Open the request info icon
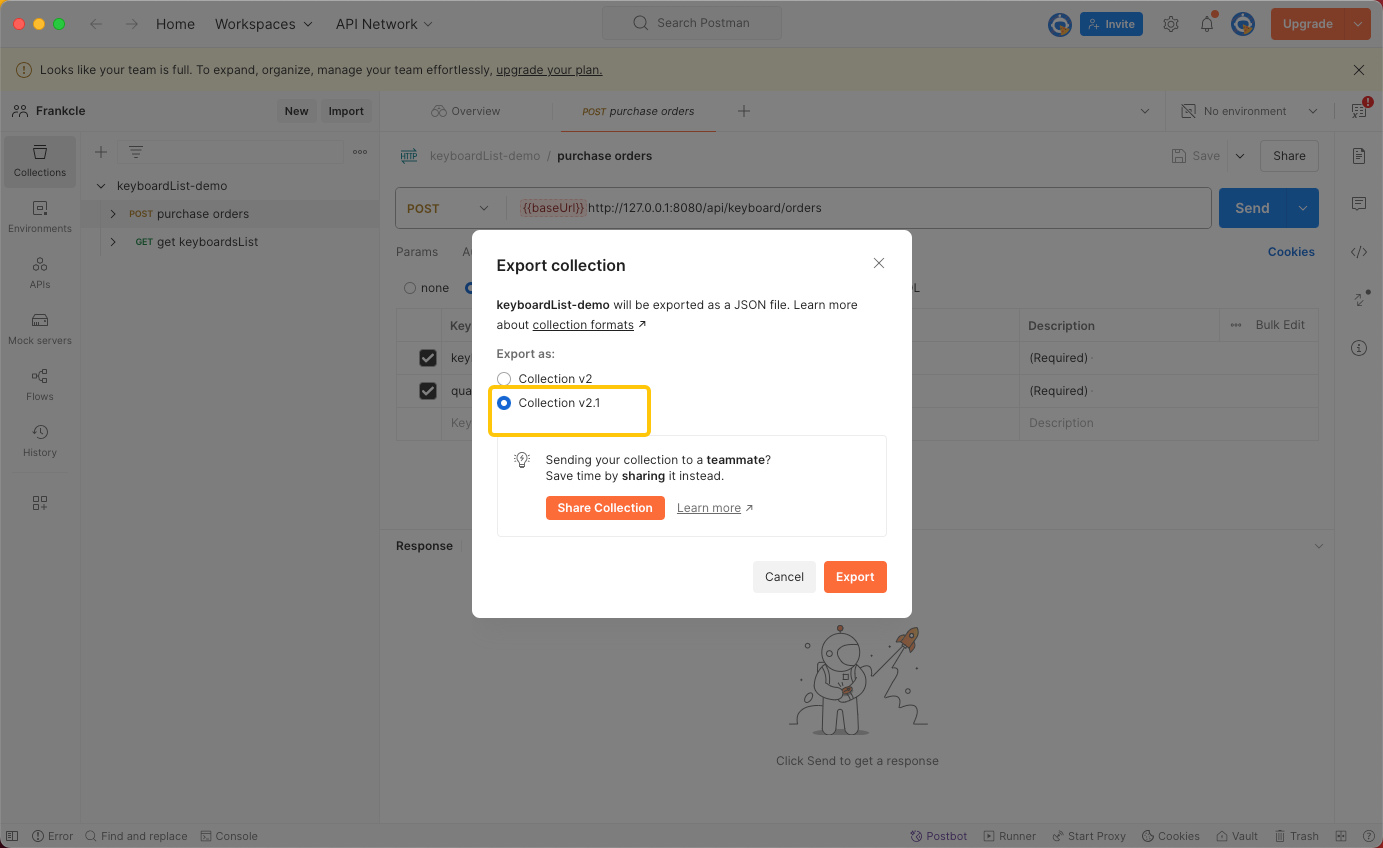This screenshot has width=1383, height=848. click(1359, 348)
